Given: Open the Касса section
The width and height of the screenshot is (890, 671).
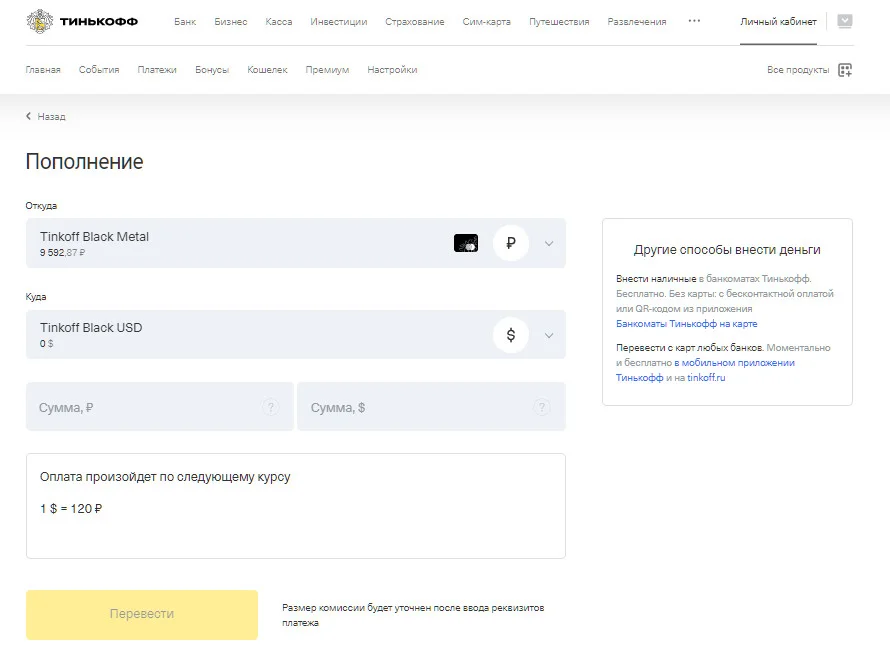Looking at the screenshot, I should [279, 22].
